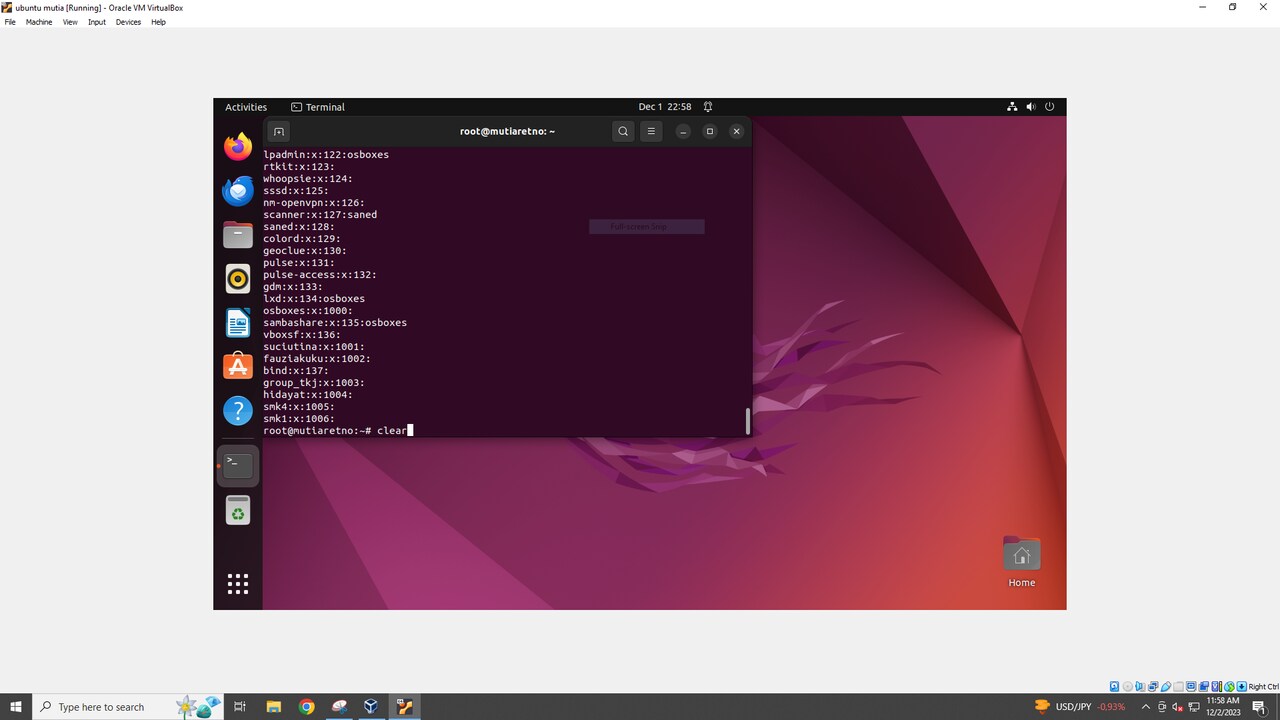Open Ubuntu Software store icon
Image resolution: width=1280 pixels, height=720 pixels.
(x=238, y=366)
